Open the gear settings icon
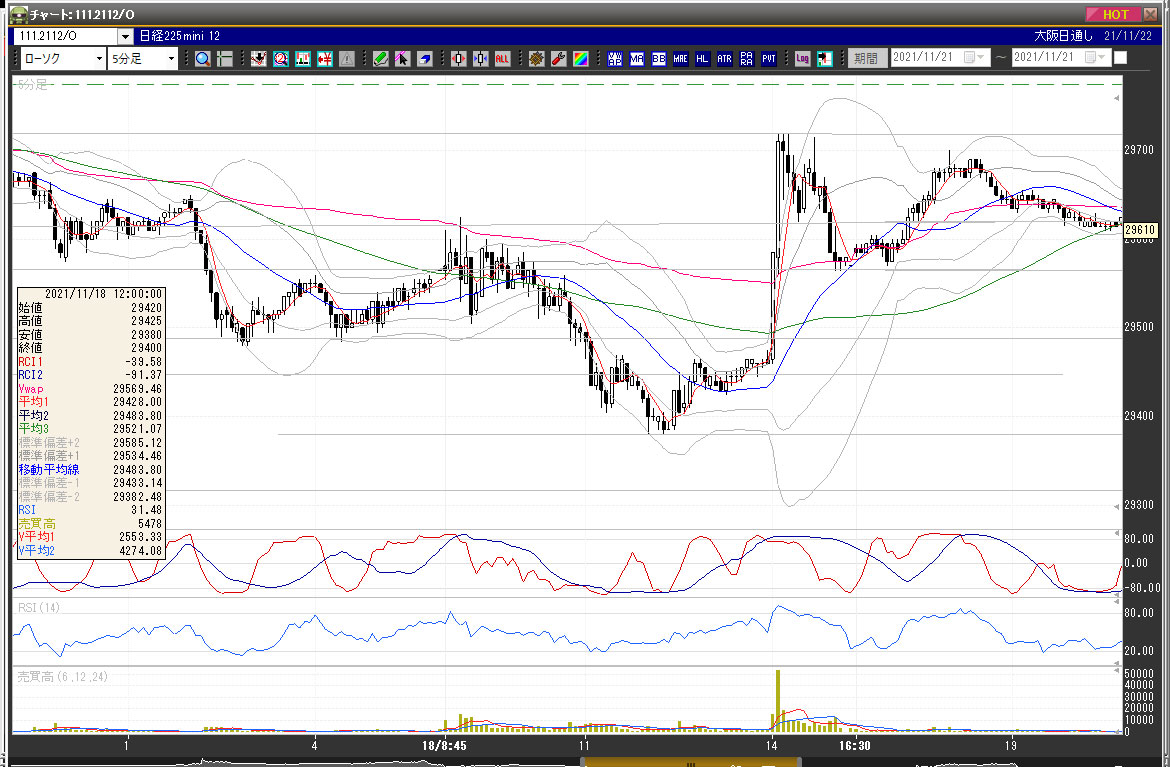Viewport: 1170px width, 767px height. [x=536, y=58]
